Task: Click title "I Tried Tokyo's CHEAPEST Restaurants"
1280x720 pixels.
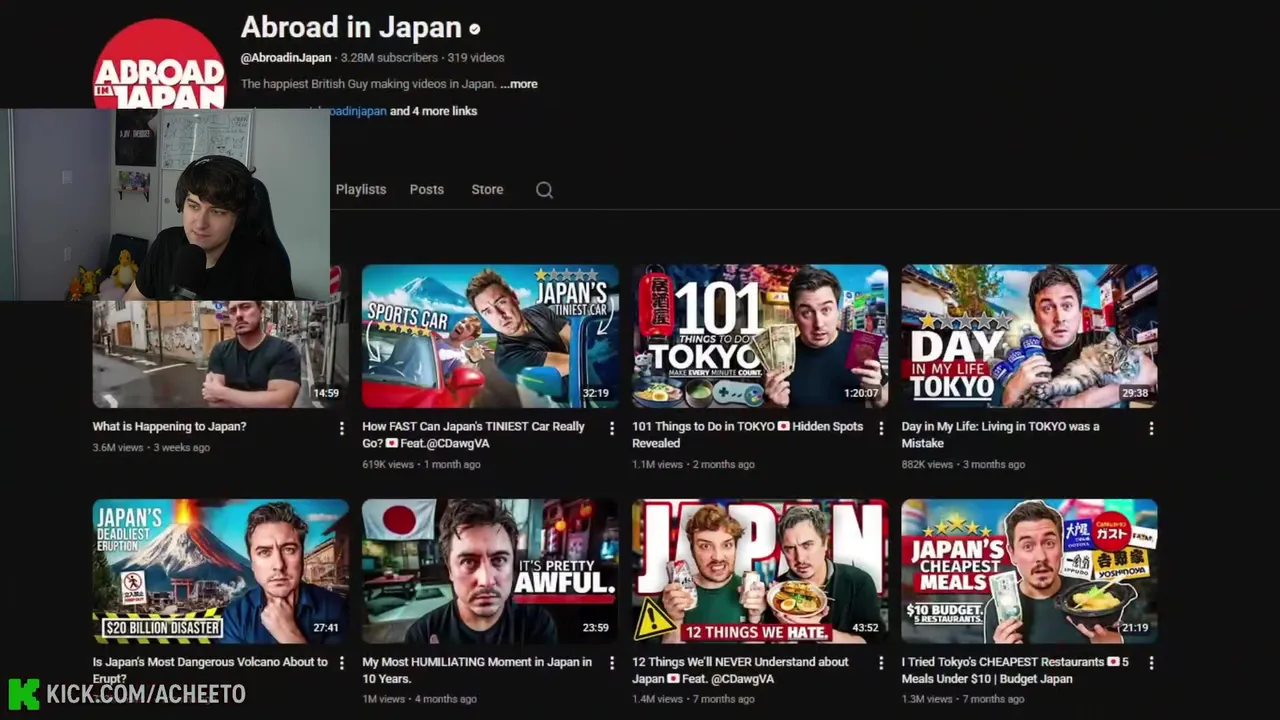Action: [1015, 670]
